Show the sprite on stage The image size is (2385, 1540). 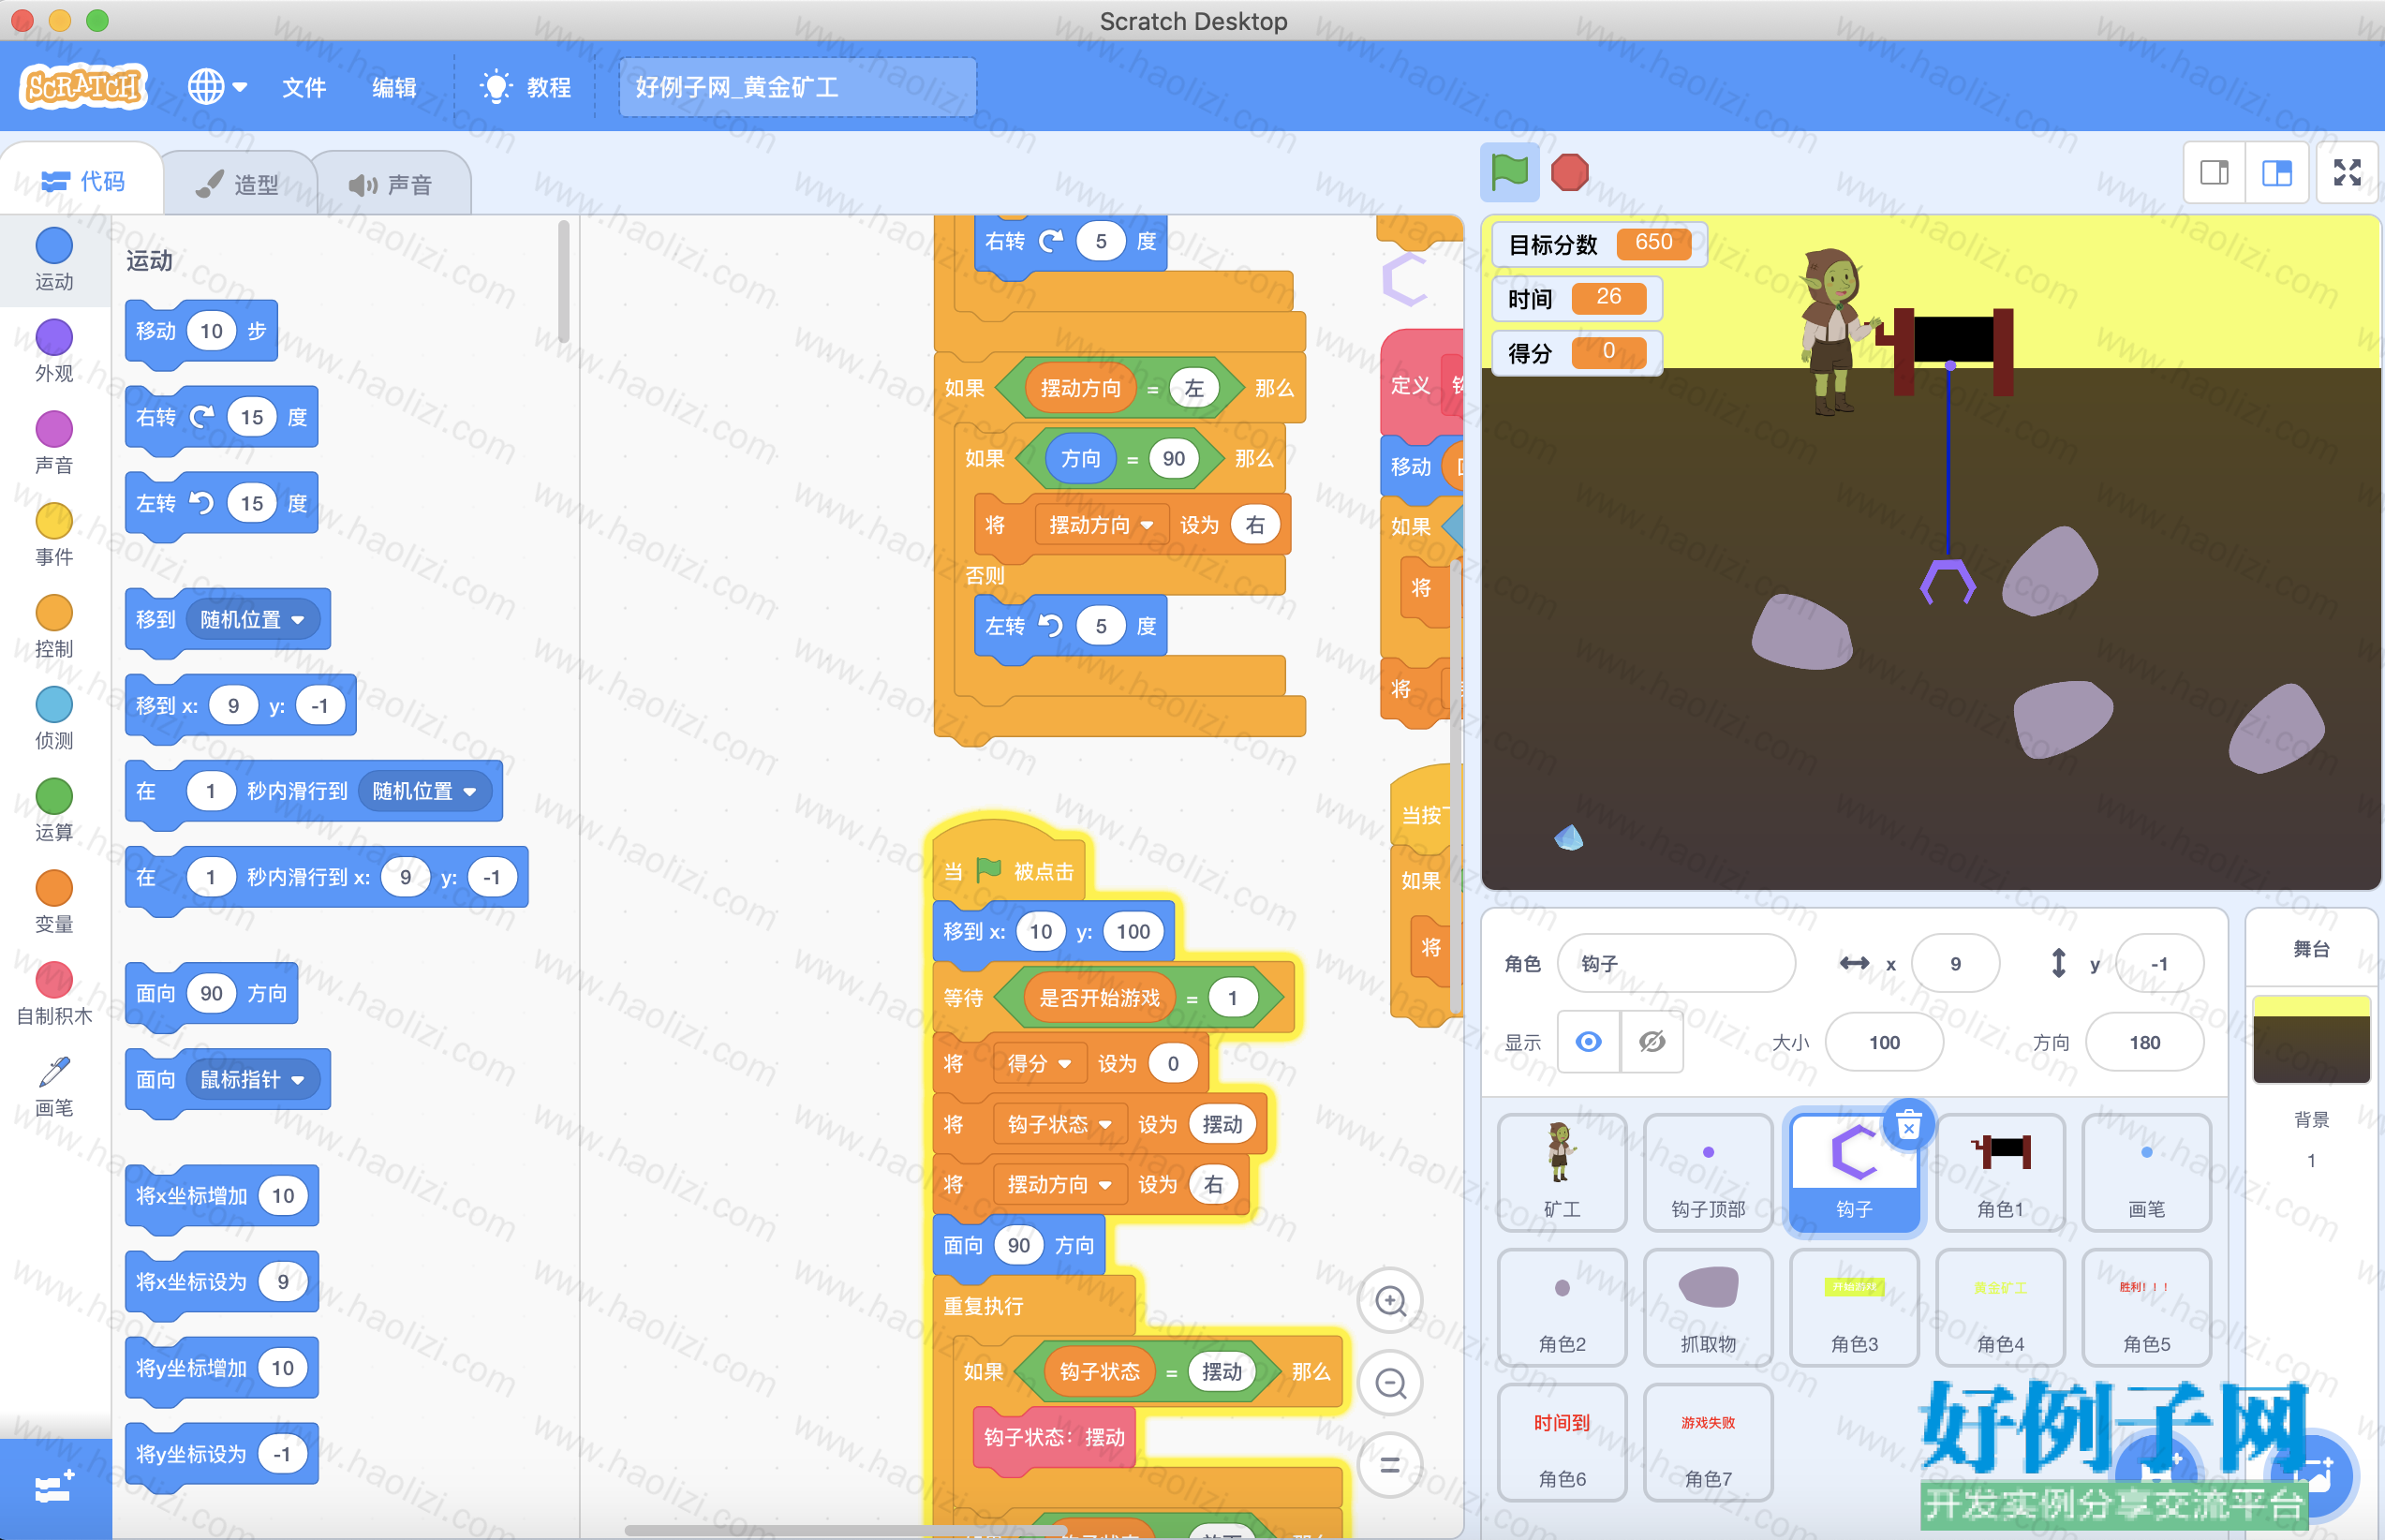1588,1042
